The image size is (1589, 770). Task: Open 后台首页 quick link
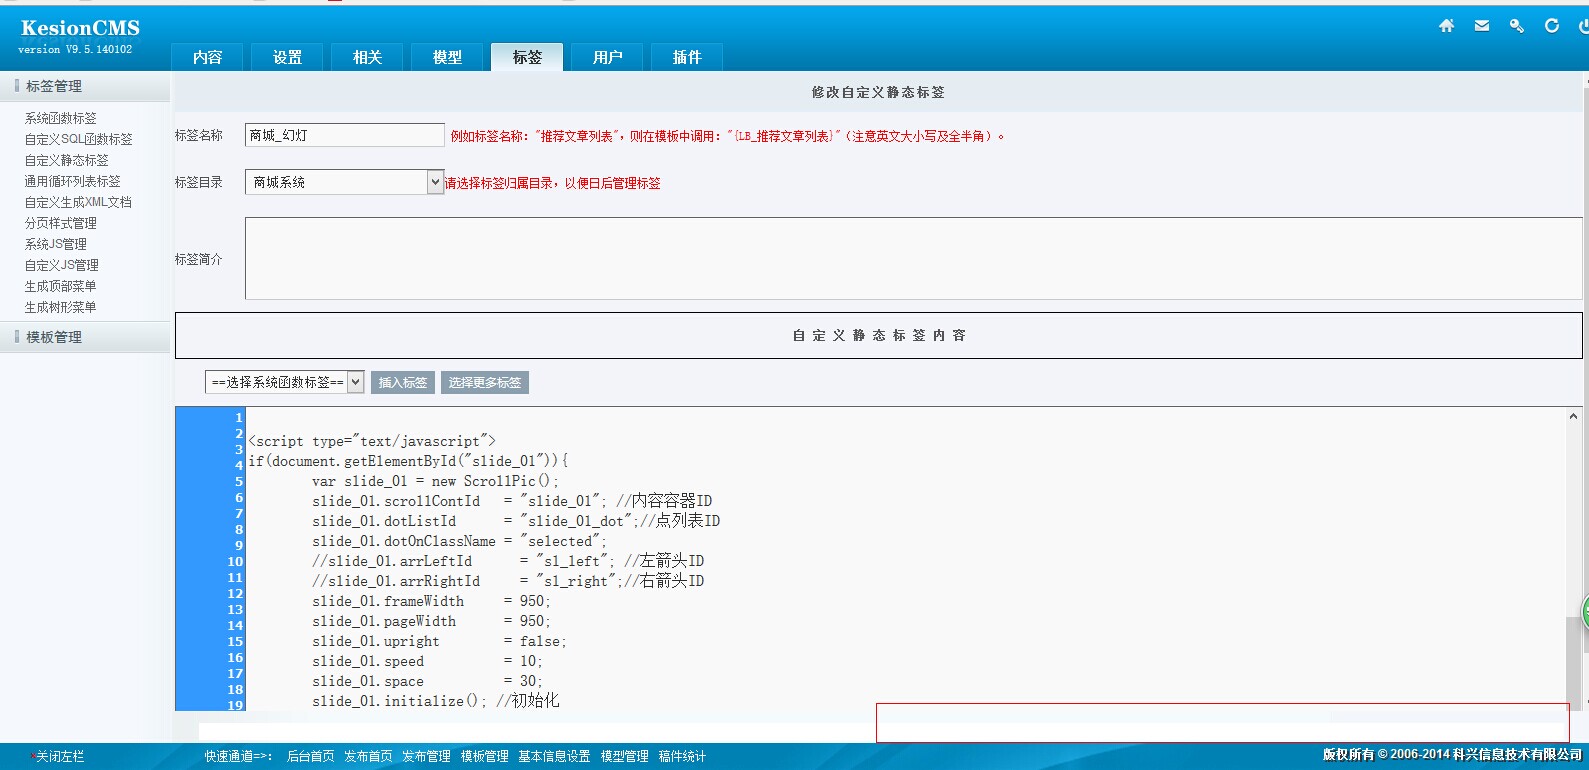pos(310,756)
